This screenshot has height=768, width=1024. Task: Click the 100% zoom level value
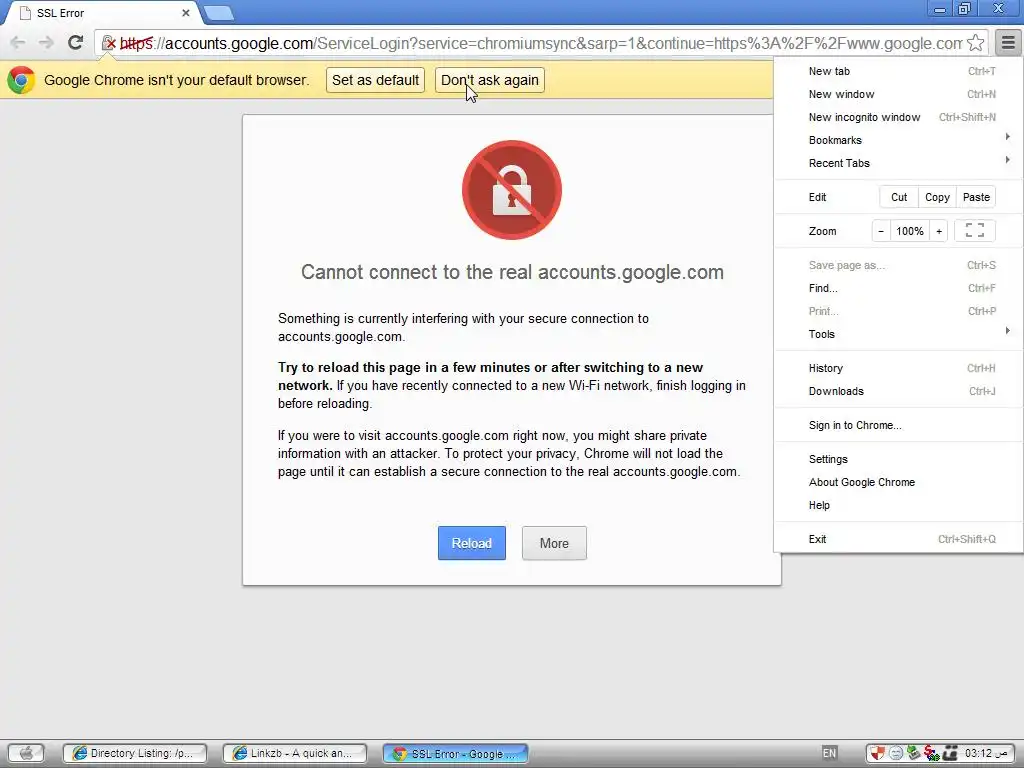tap(910, 231)
